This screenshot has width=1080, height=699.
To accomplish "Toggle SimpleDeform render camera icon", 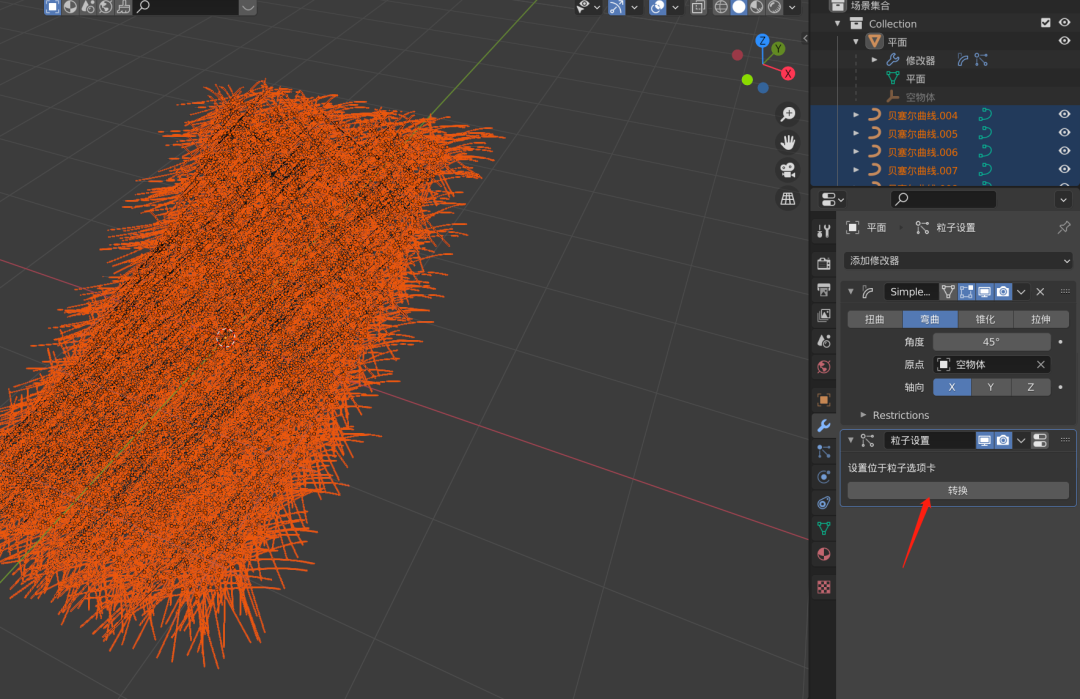I will point(1003,292).
